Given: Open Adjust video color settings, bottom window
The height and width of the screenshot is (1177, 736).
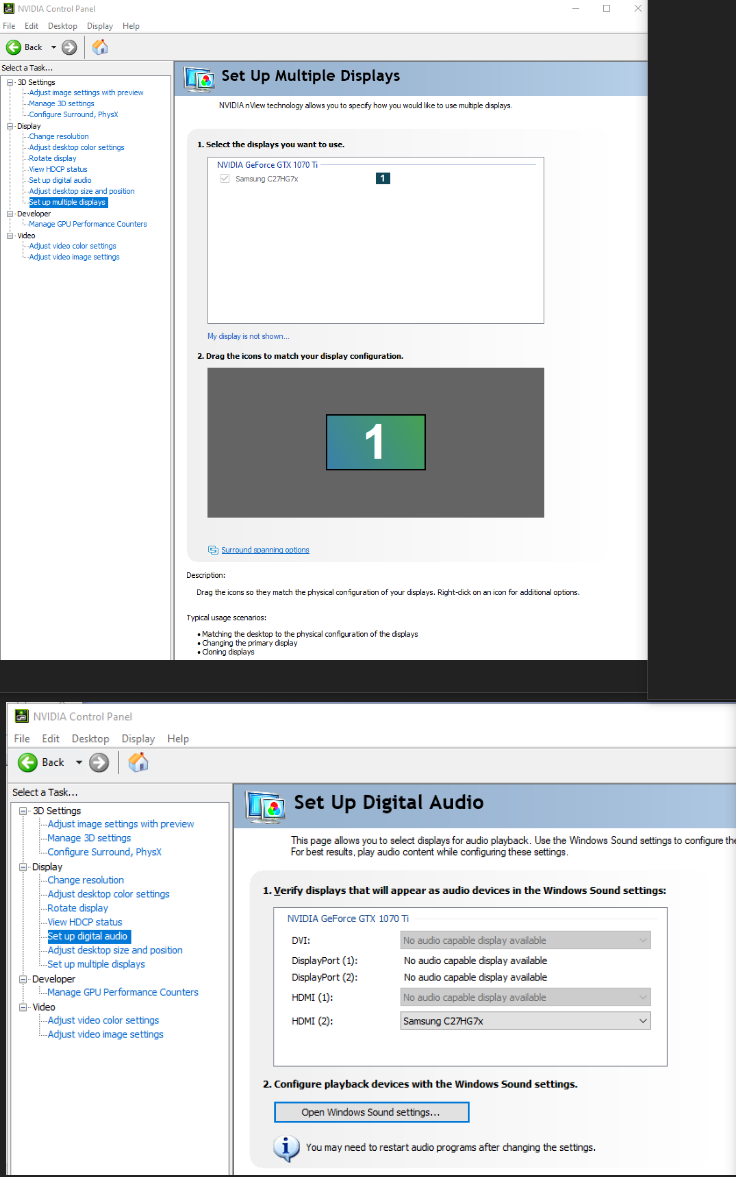Looking at the screenshot, I should pos(104,1020).
